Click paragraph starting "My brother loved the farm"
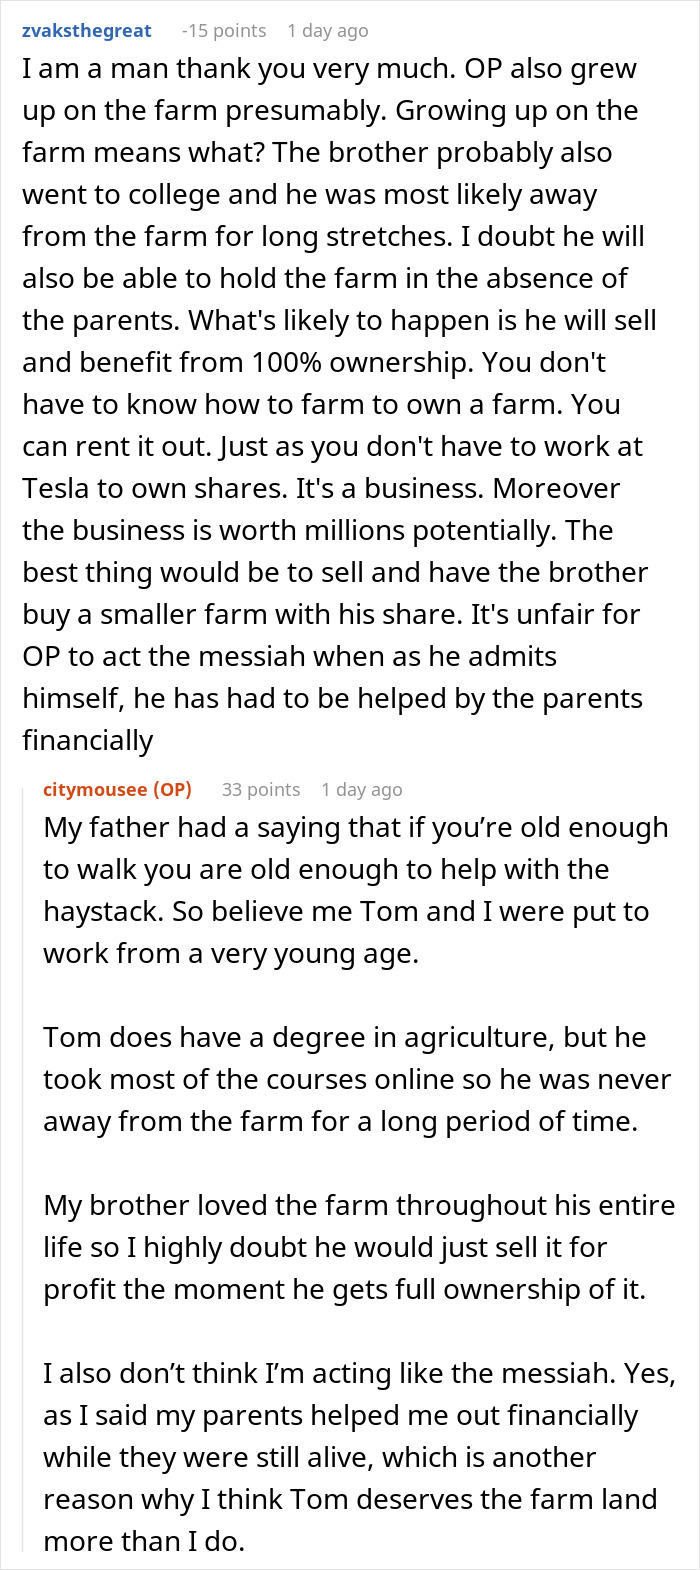Viewport: 700px width, 1570px height. click(358, 1247)
